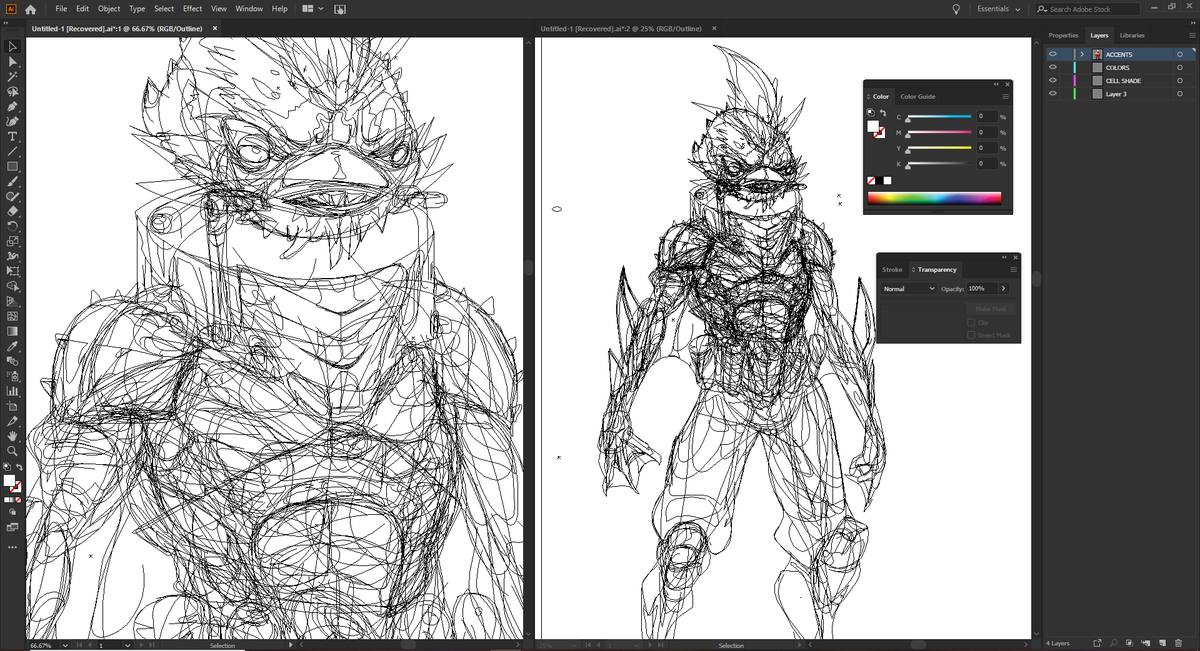Image resolution: width=1200 pixels, height=651 pixels.
Task: Select the Direct Selection tool
Action: point(13,62)
